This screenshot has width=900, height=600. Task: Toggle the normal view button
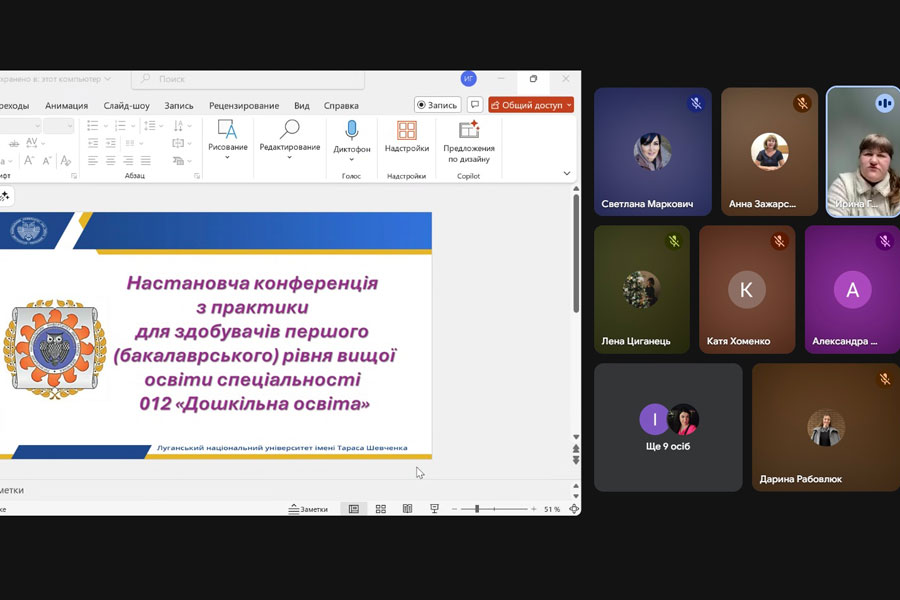pos(353,509)
